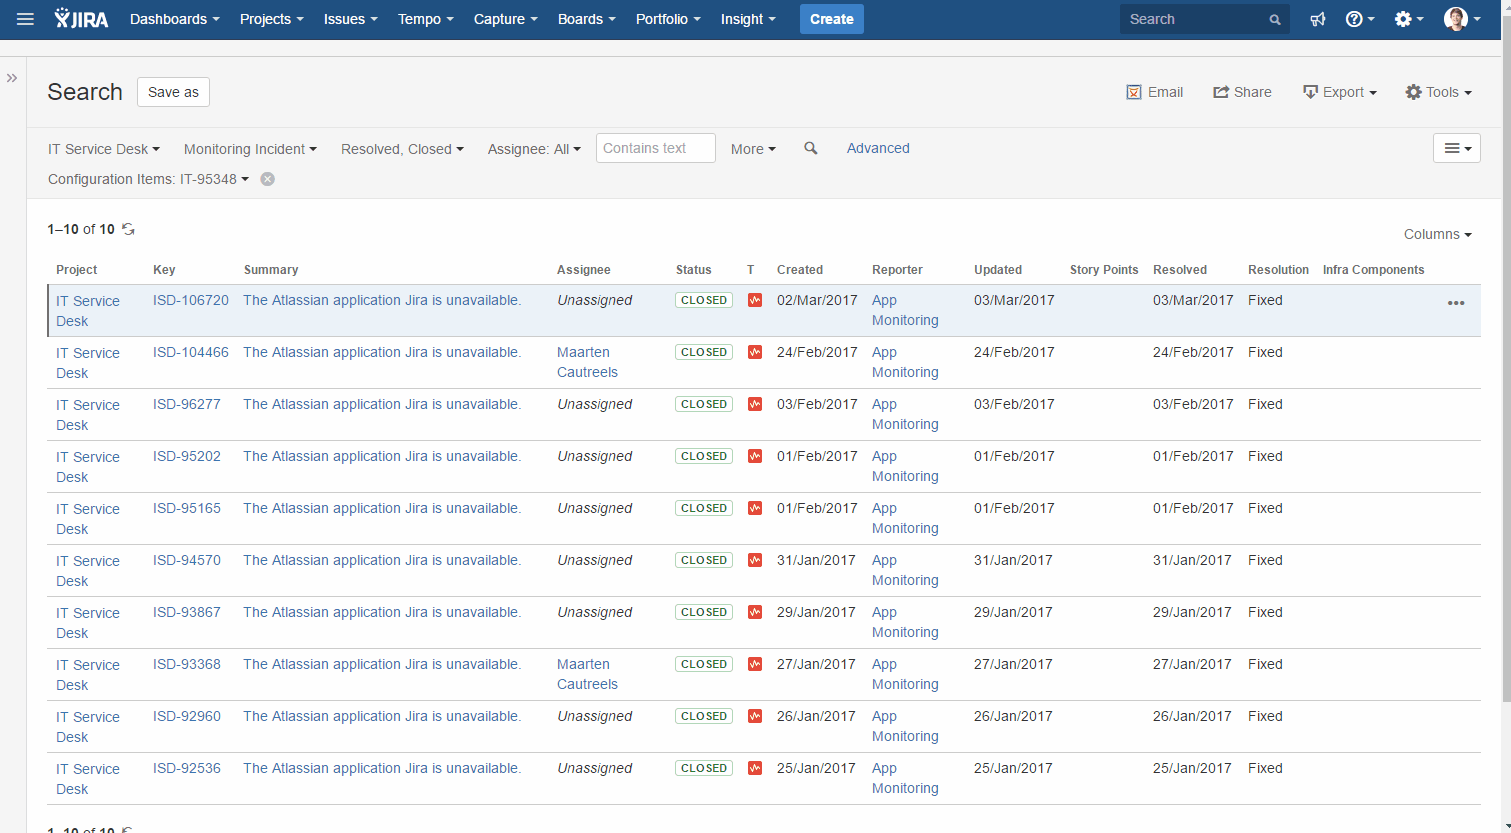Open the help question mark menu
Screen dimensions: 1511x833
pos(1360,19)
